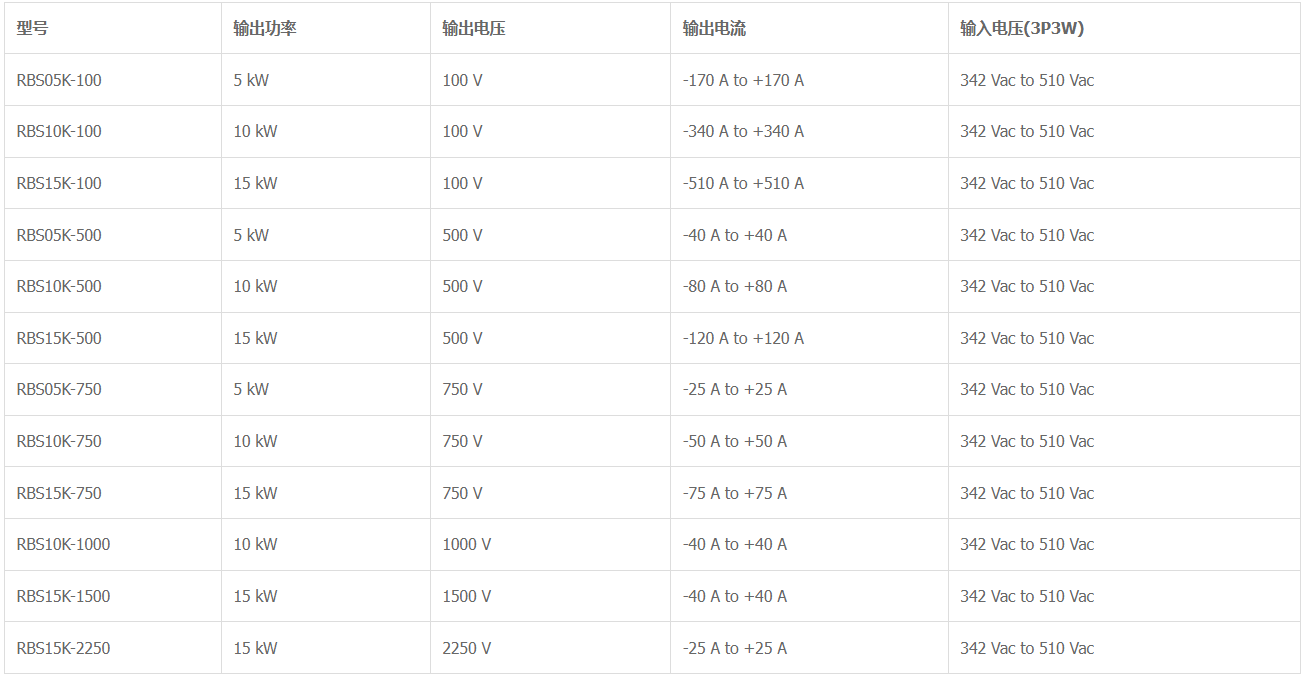1306x680 pixels.
Task: Select model cell RBS15K-500
Action: click(59, 338)
